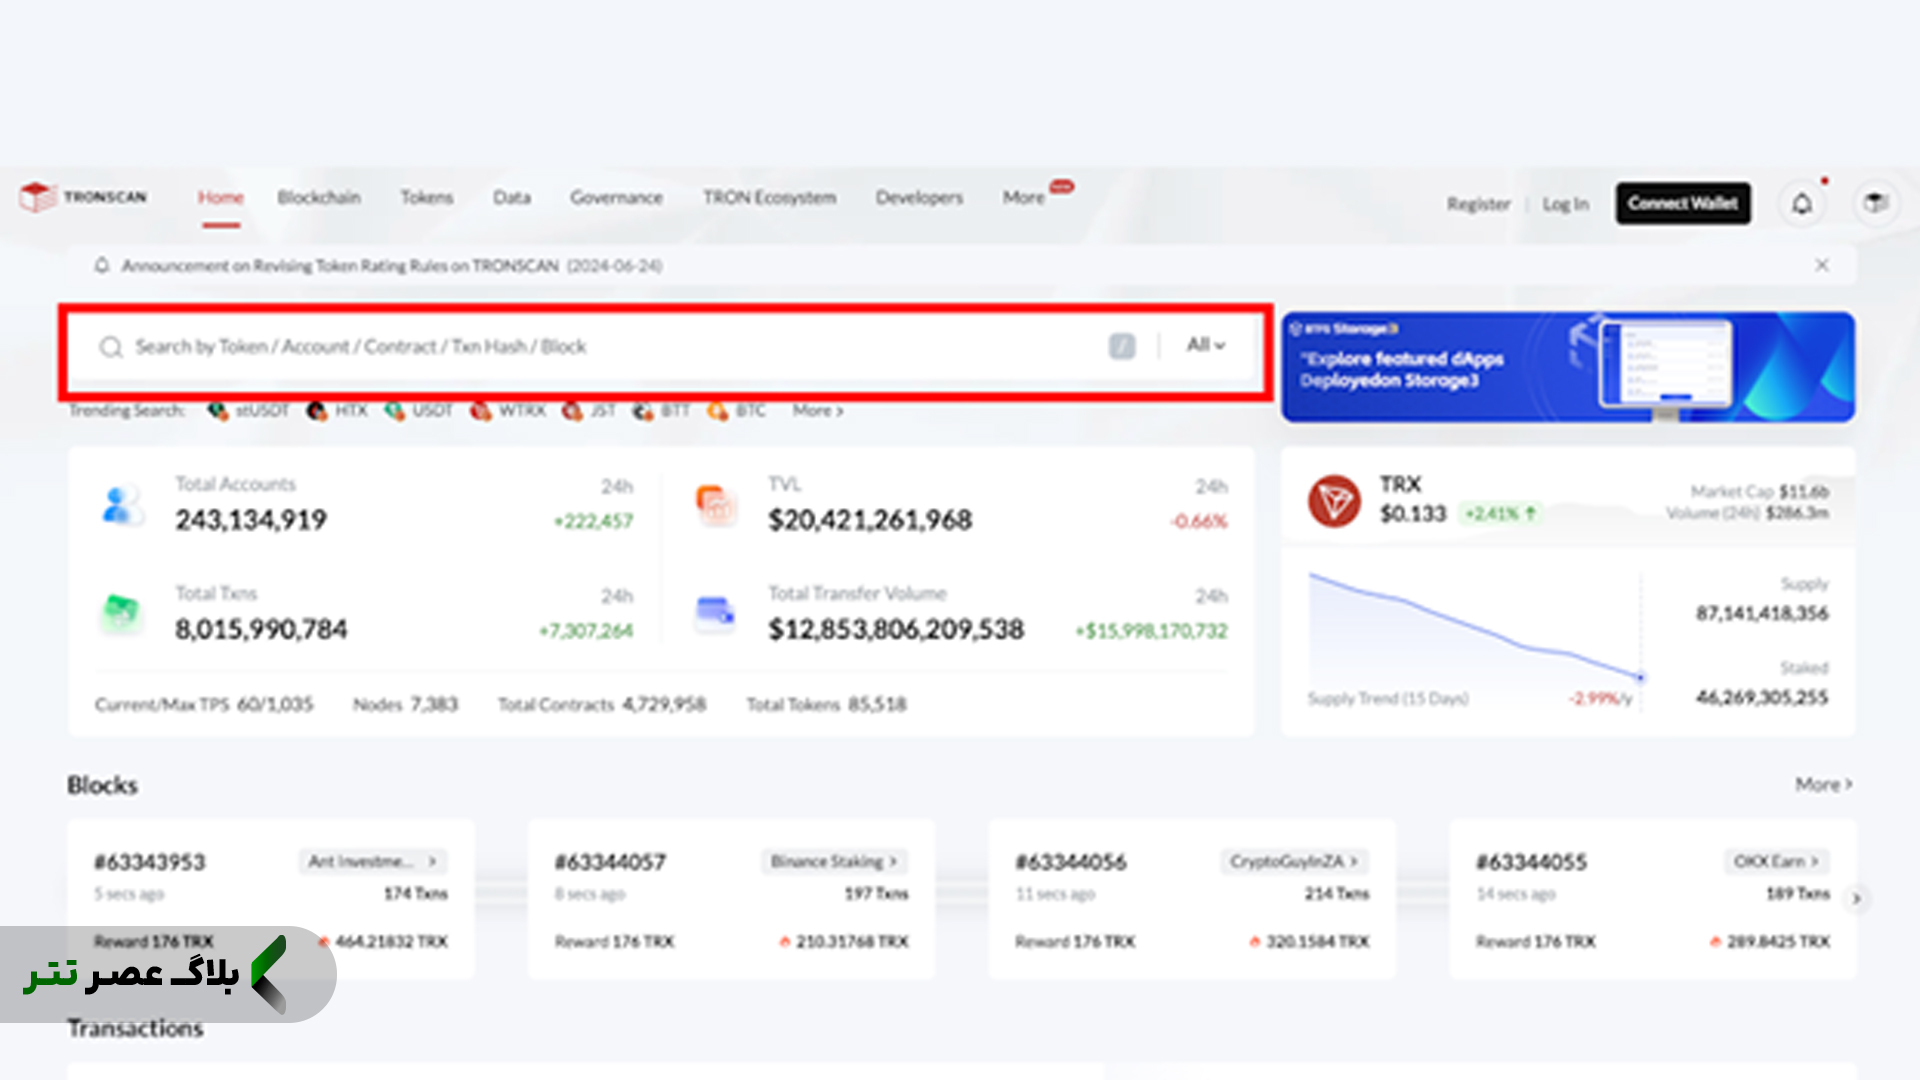
Task: Click the Nodes 7,383 stat
Action: [405, 705]
